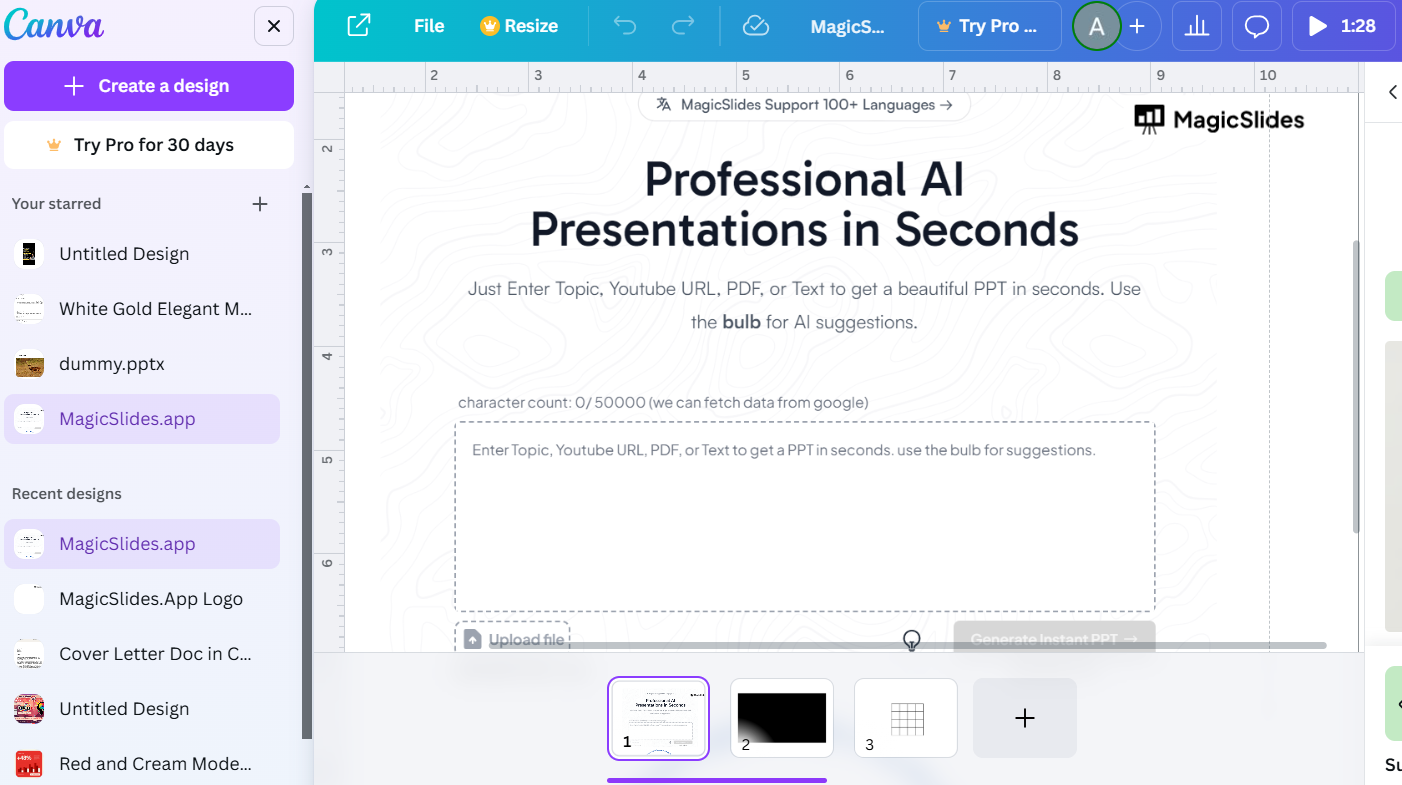
Task: Open White Gold Elegant starred design
Action: pos(142,309)
